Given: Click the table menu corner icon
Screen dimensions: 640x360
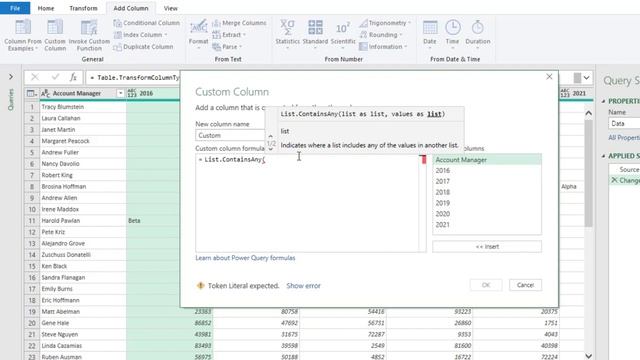Looking at the screenshot, I should click(31, 93).
